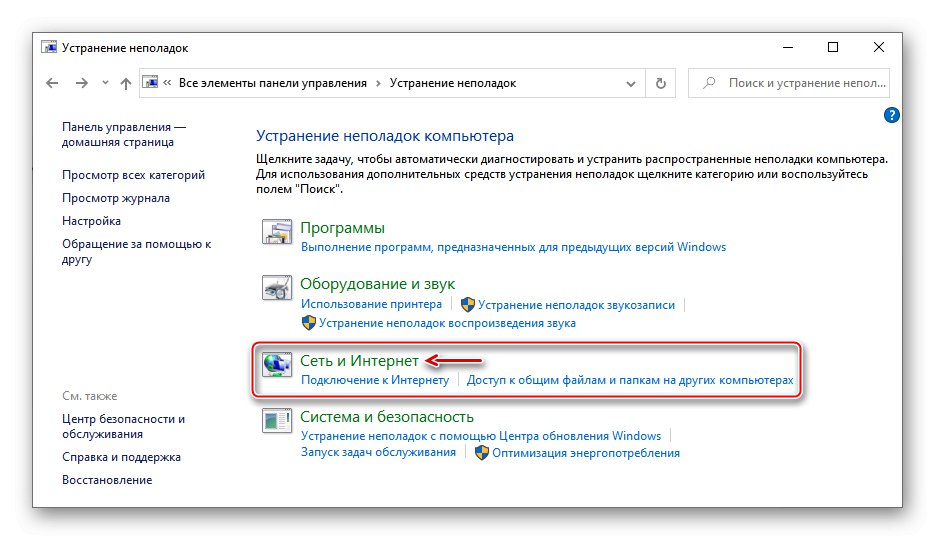Click the 'Сеть и Интернет' heading
This screenshot has height=540, width=935.
[x=359, y=361]
